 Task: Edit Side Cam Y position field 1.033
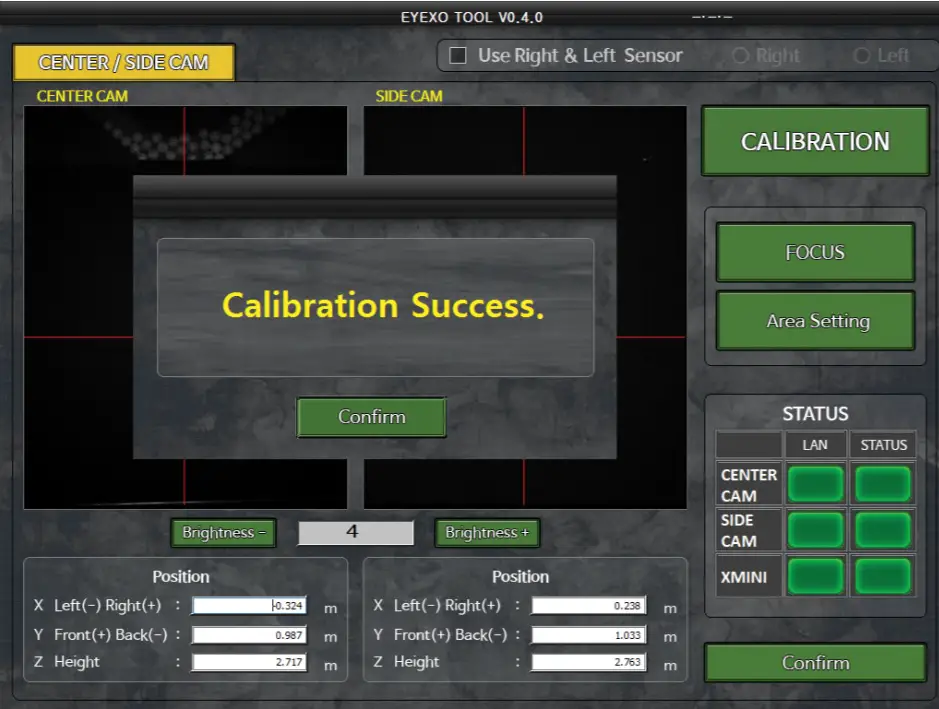589,635
